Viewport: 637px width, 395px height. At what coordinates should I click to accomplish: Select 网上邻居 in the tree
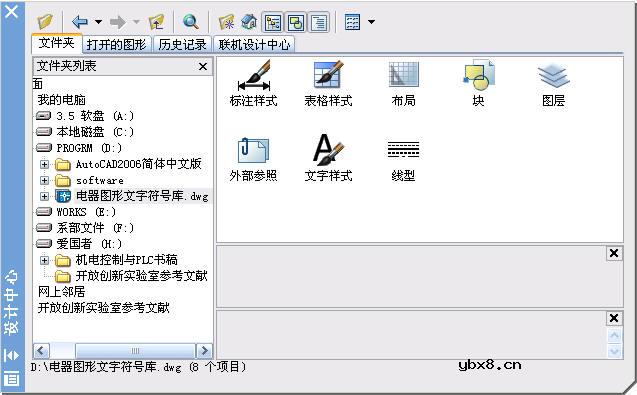click(x=61, y=292)
